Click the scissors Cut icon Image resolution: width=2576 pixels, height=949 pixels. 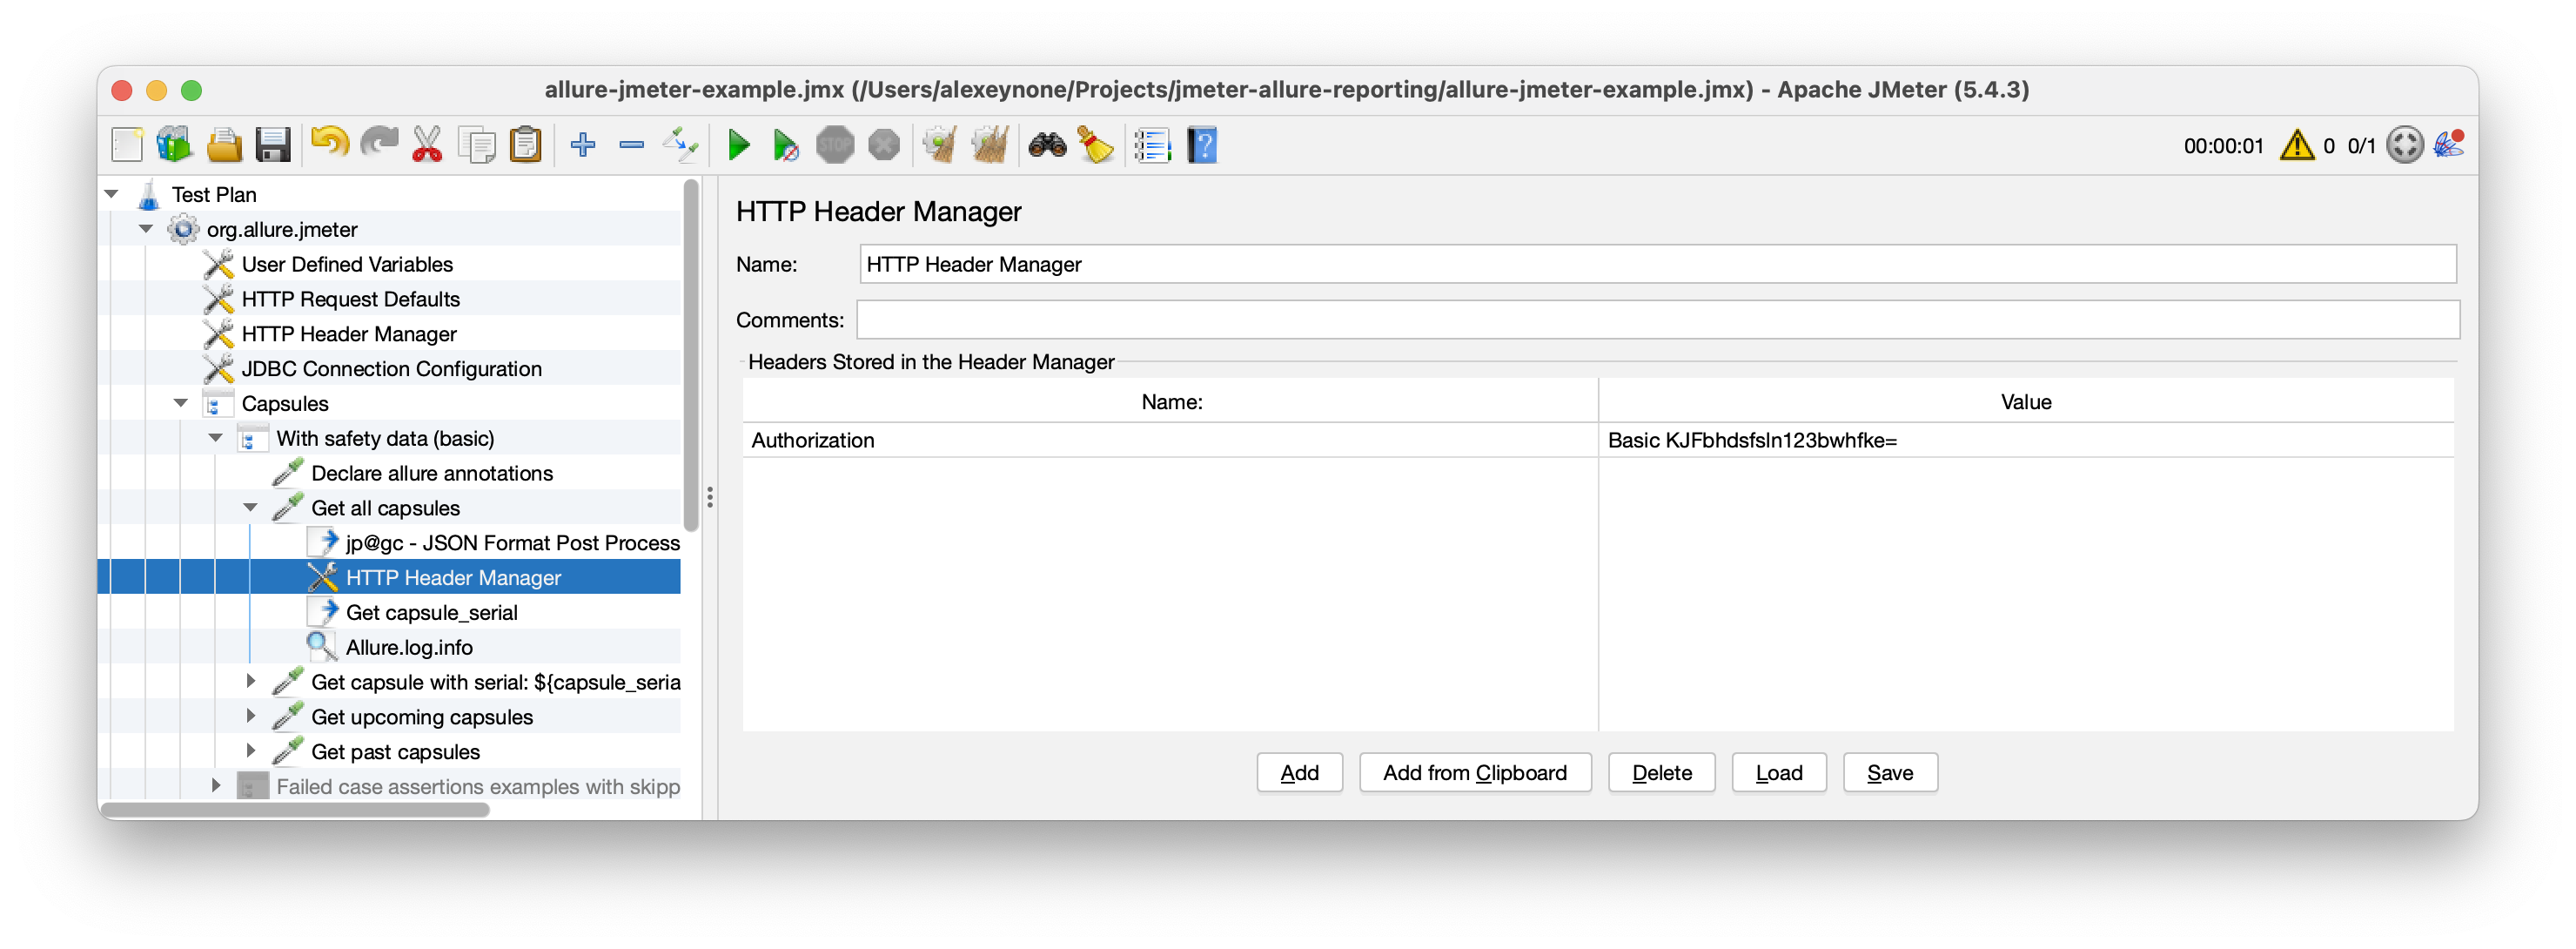427,146
